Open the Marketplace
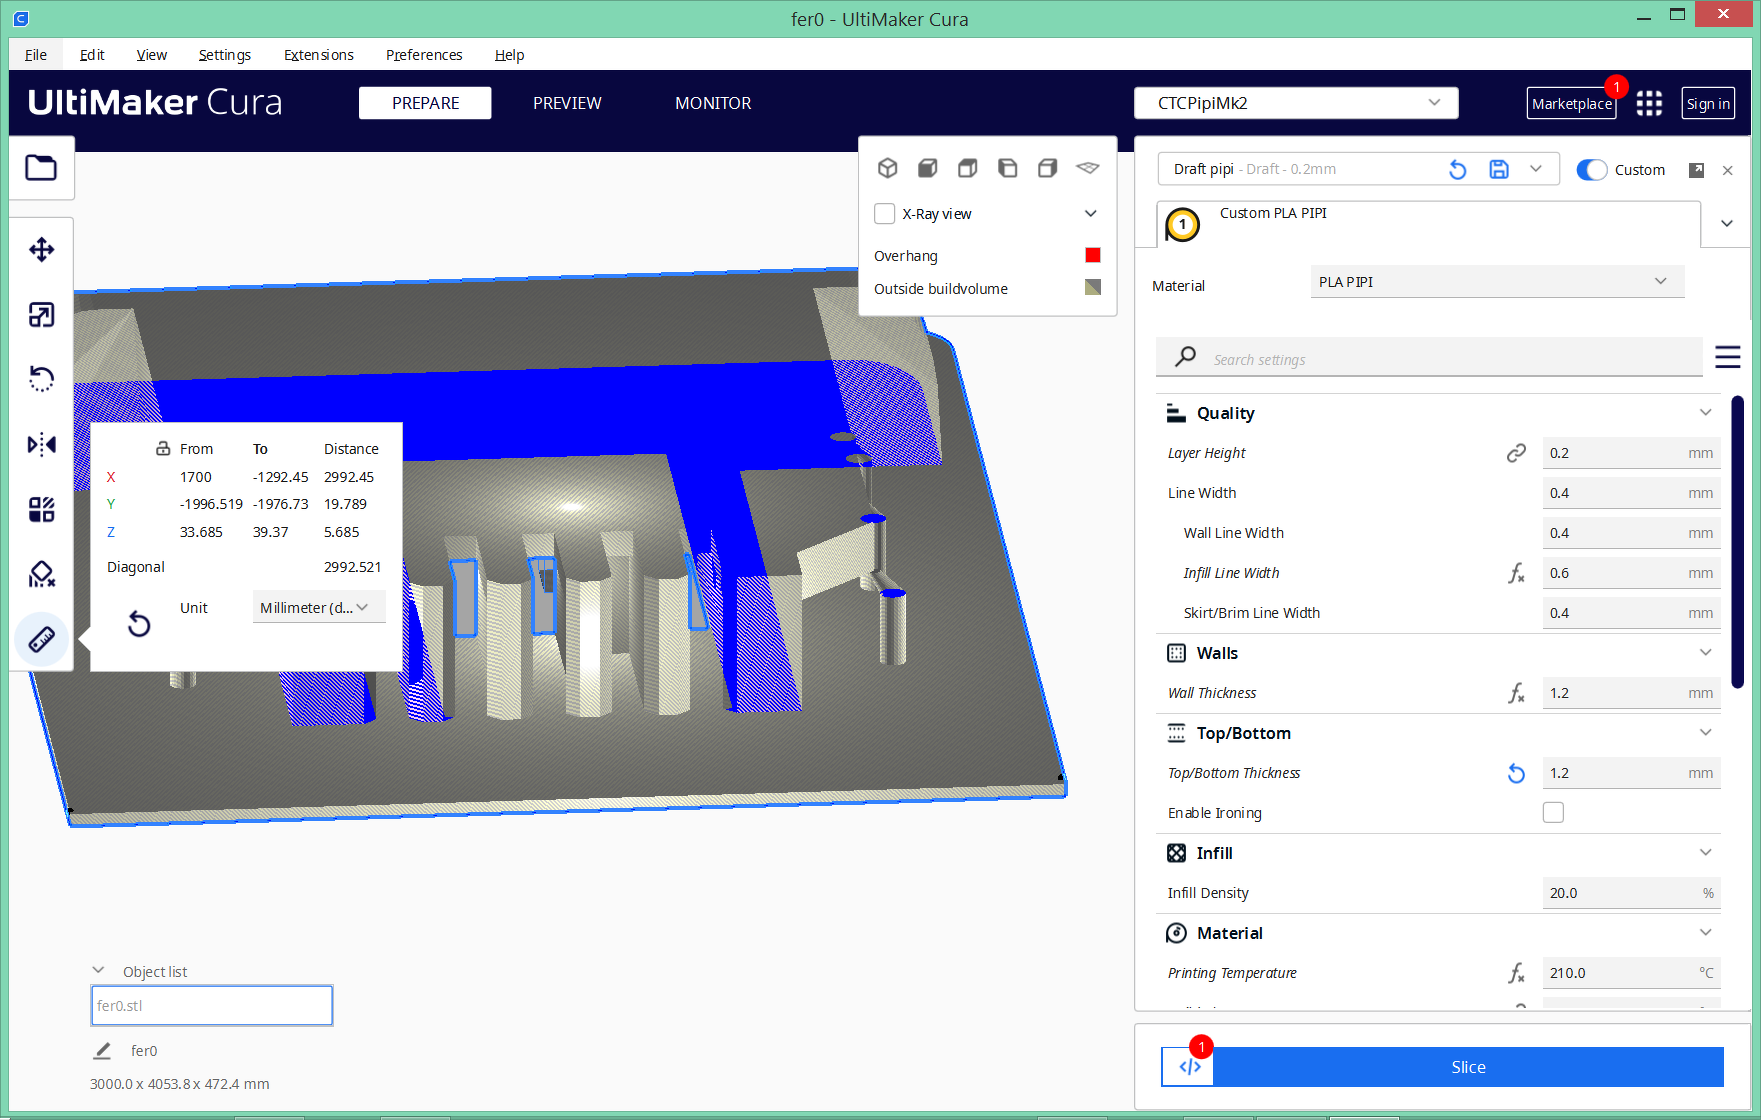 tap(1571, 103)
